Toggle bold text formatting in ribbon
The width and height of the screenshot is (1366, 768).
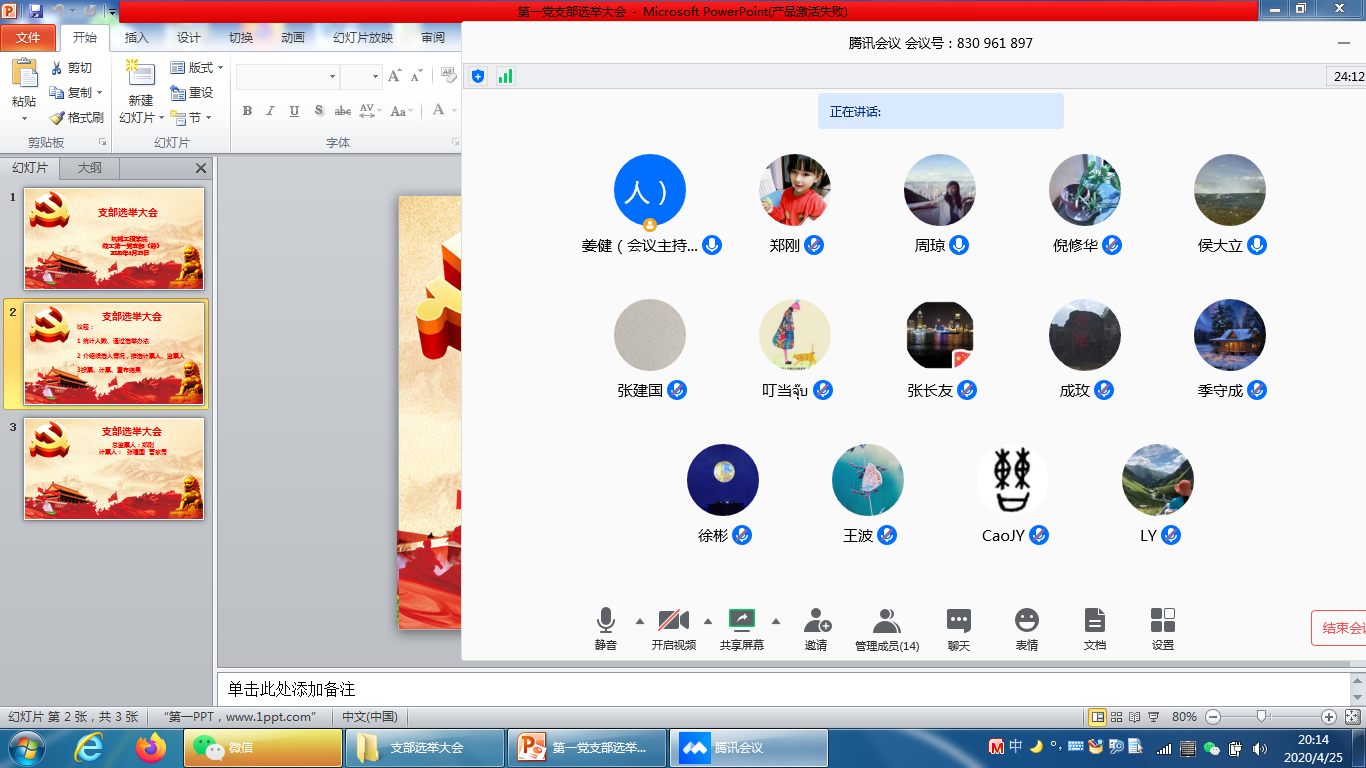pyautogui.click(x=247, y=111)
